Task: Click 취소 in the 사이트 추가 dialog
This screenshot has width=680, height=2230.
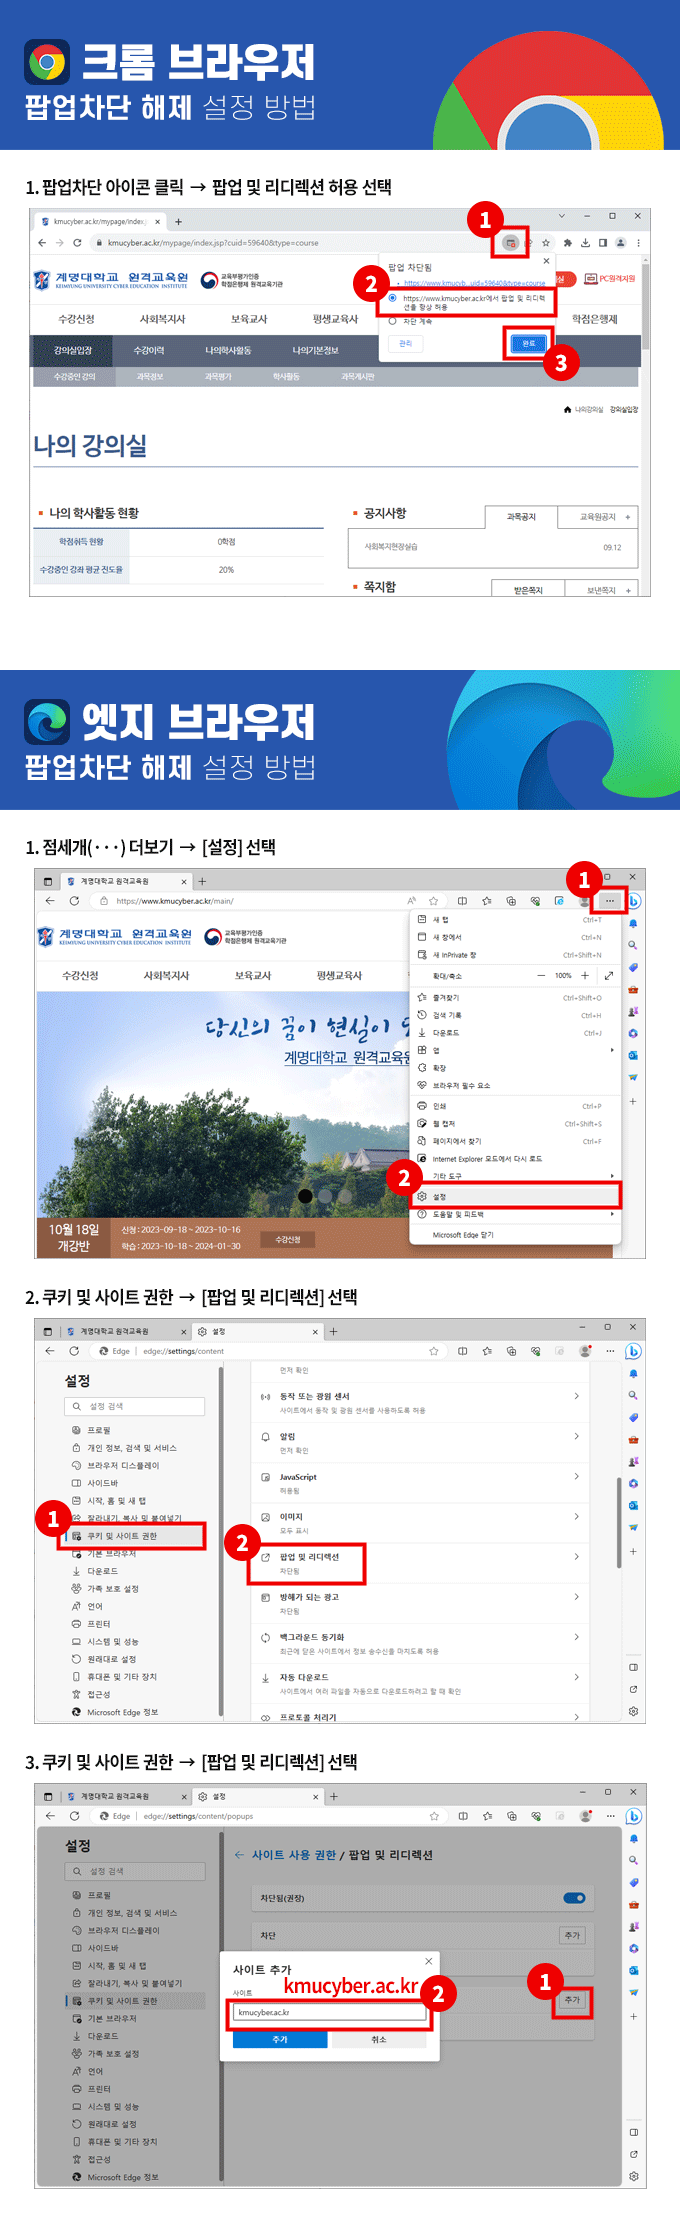Action: (x=379, y=2039)
